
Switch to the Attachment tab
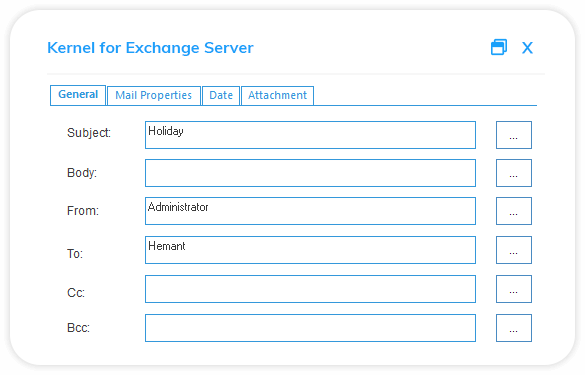[277, 96]
